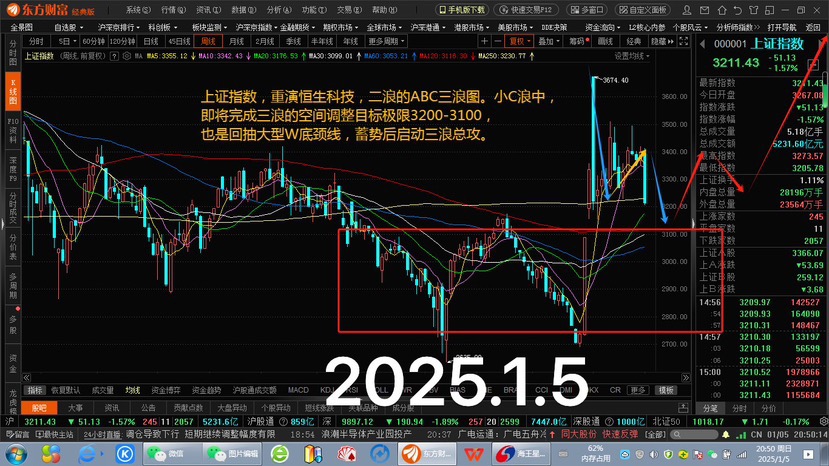Select 分时图 in left sidebar
The image size is (829, 466).
pyautogui.click(x=13, y=52)
